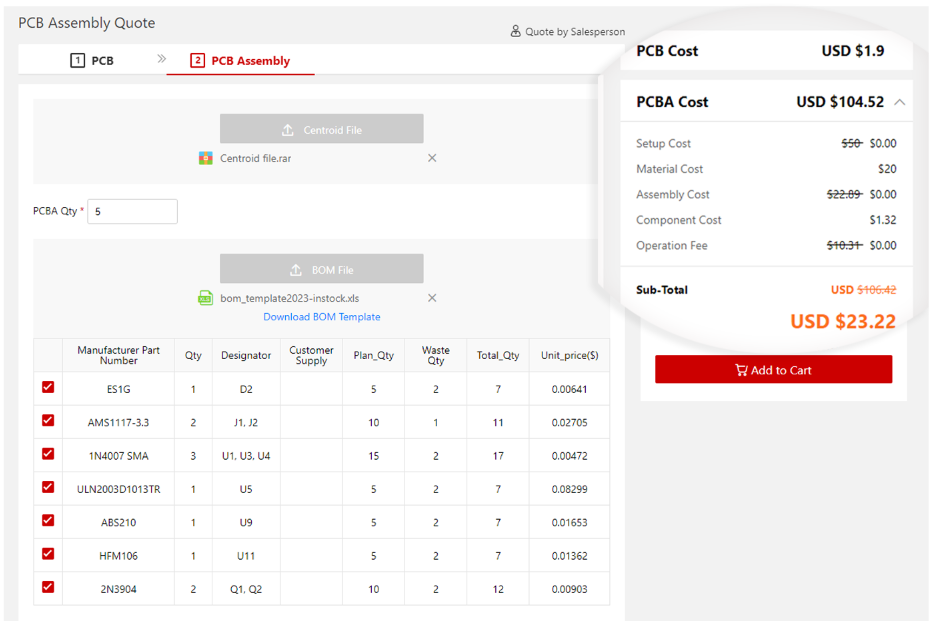Deselect the 2N3904 component row
Image resolution: width=931 pixels, height=622 pixels.
click(x=48, y=587)
